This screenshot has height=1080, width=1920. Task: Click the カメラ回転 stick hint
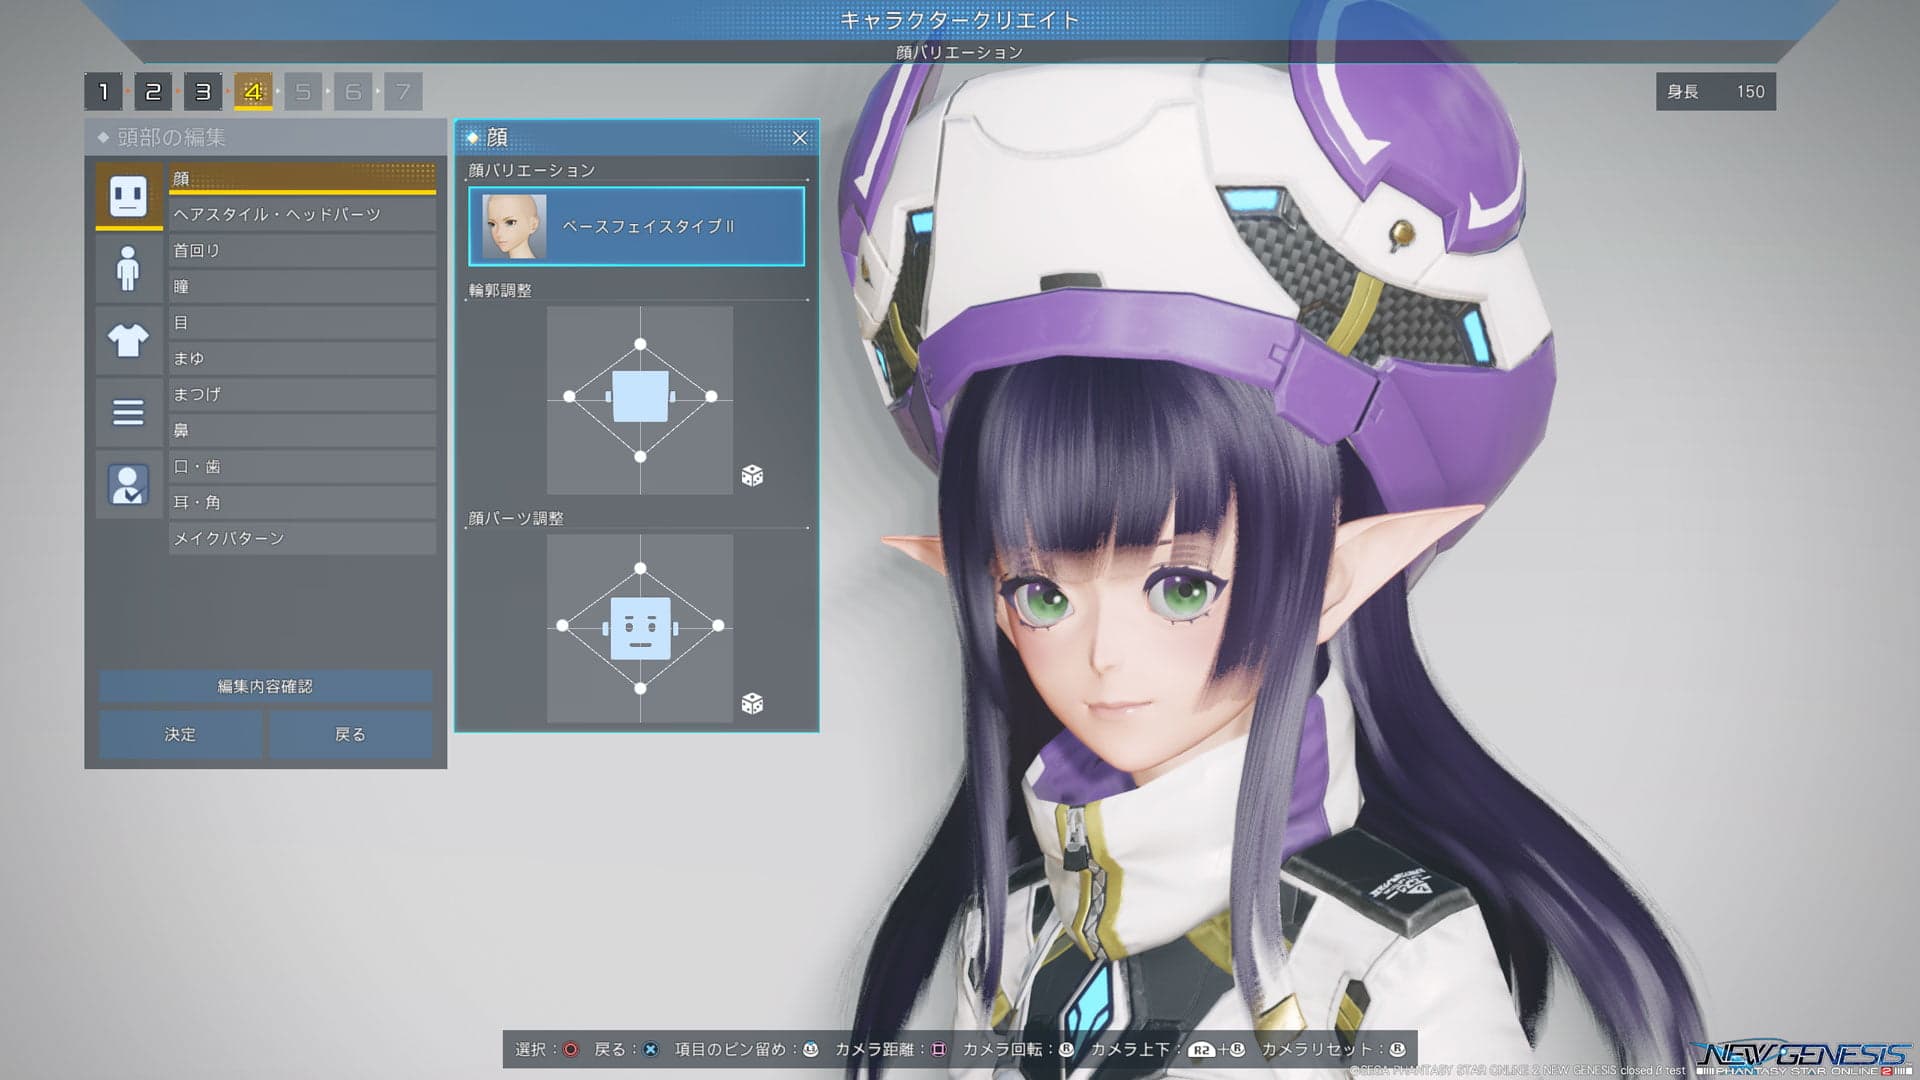pos(1066,1049)
